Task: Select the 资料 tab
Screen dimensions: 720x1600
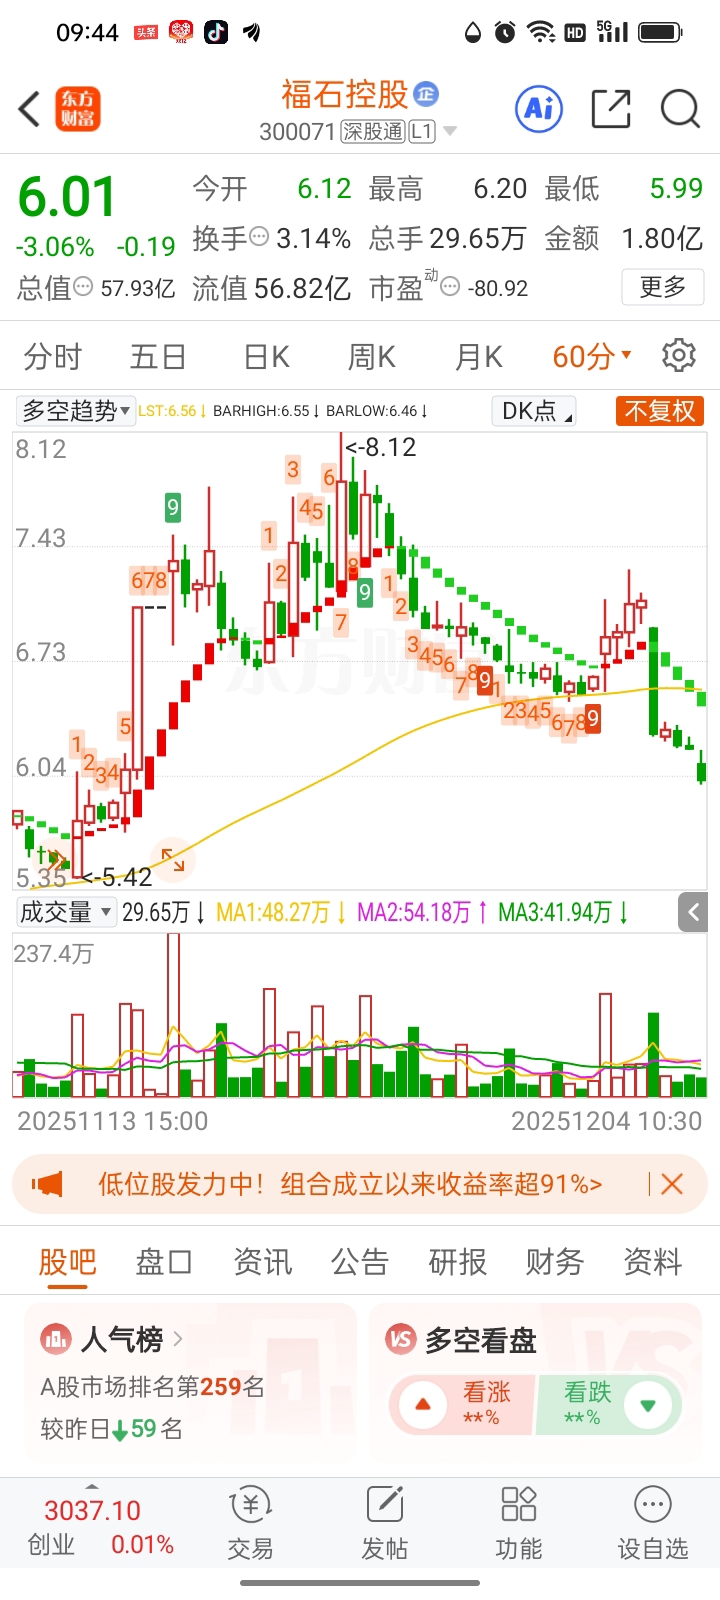Action: [x=652, y=1262]
